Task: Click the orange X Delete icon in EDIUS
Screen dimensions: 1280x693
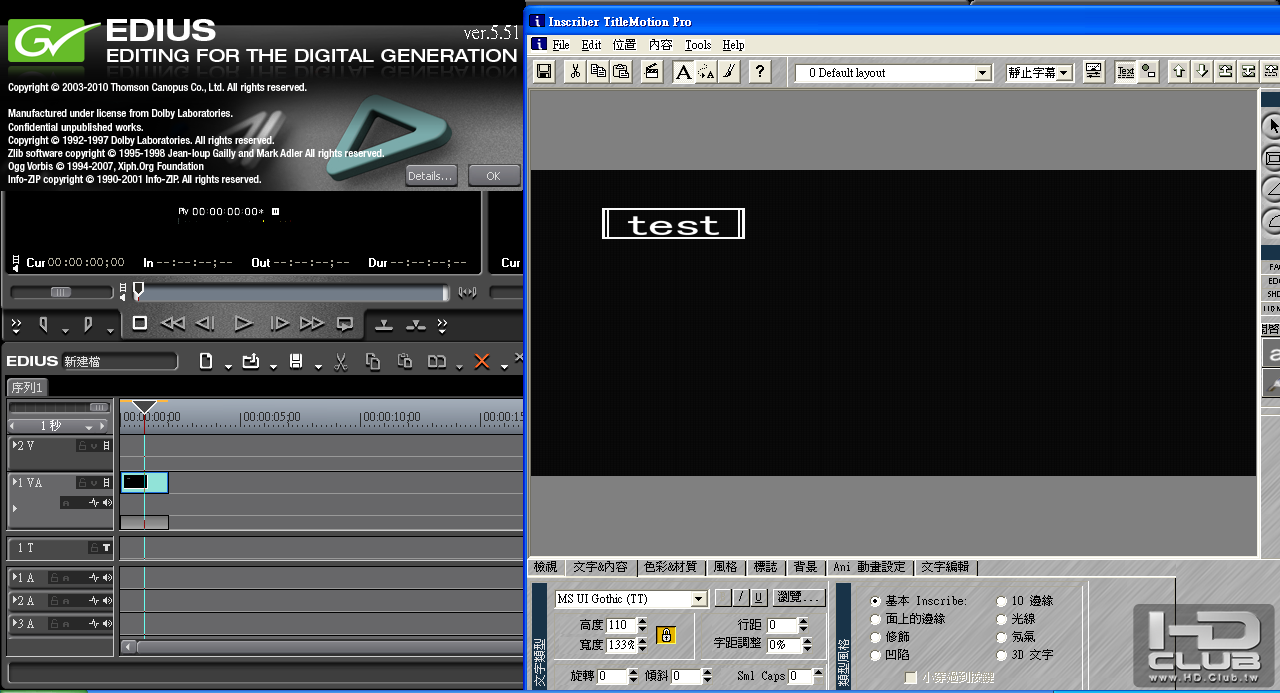Action: (x=482, y=361)
